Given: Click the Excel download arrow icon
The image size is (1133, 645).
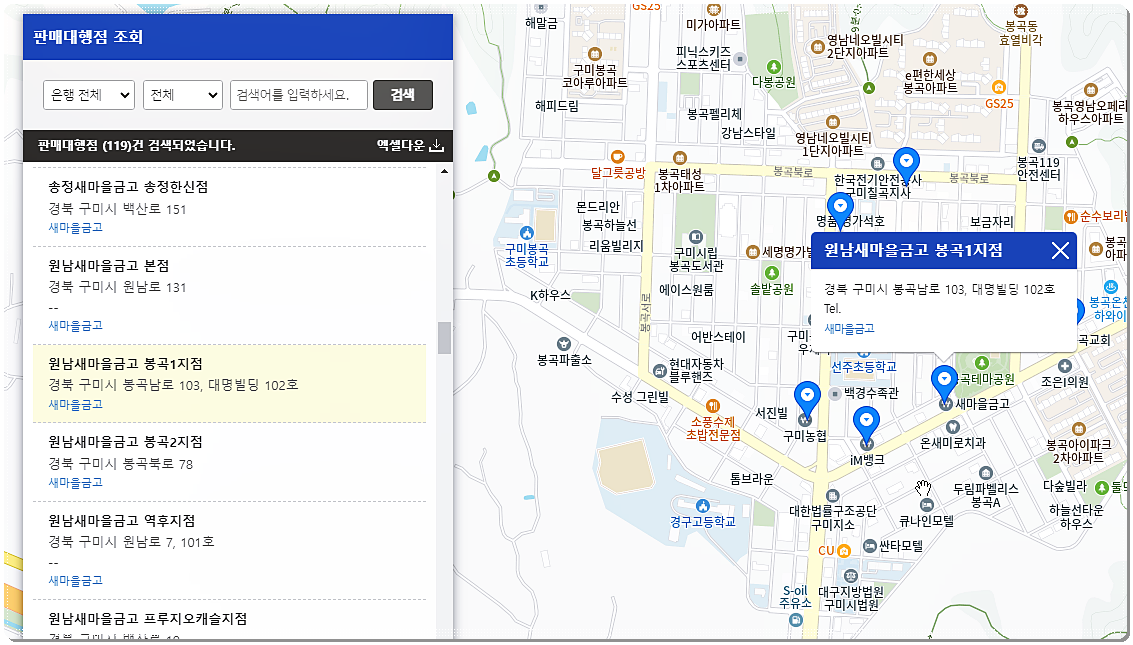Looking at the screenshot, I should click(x=436, y=145).
